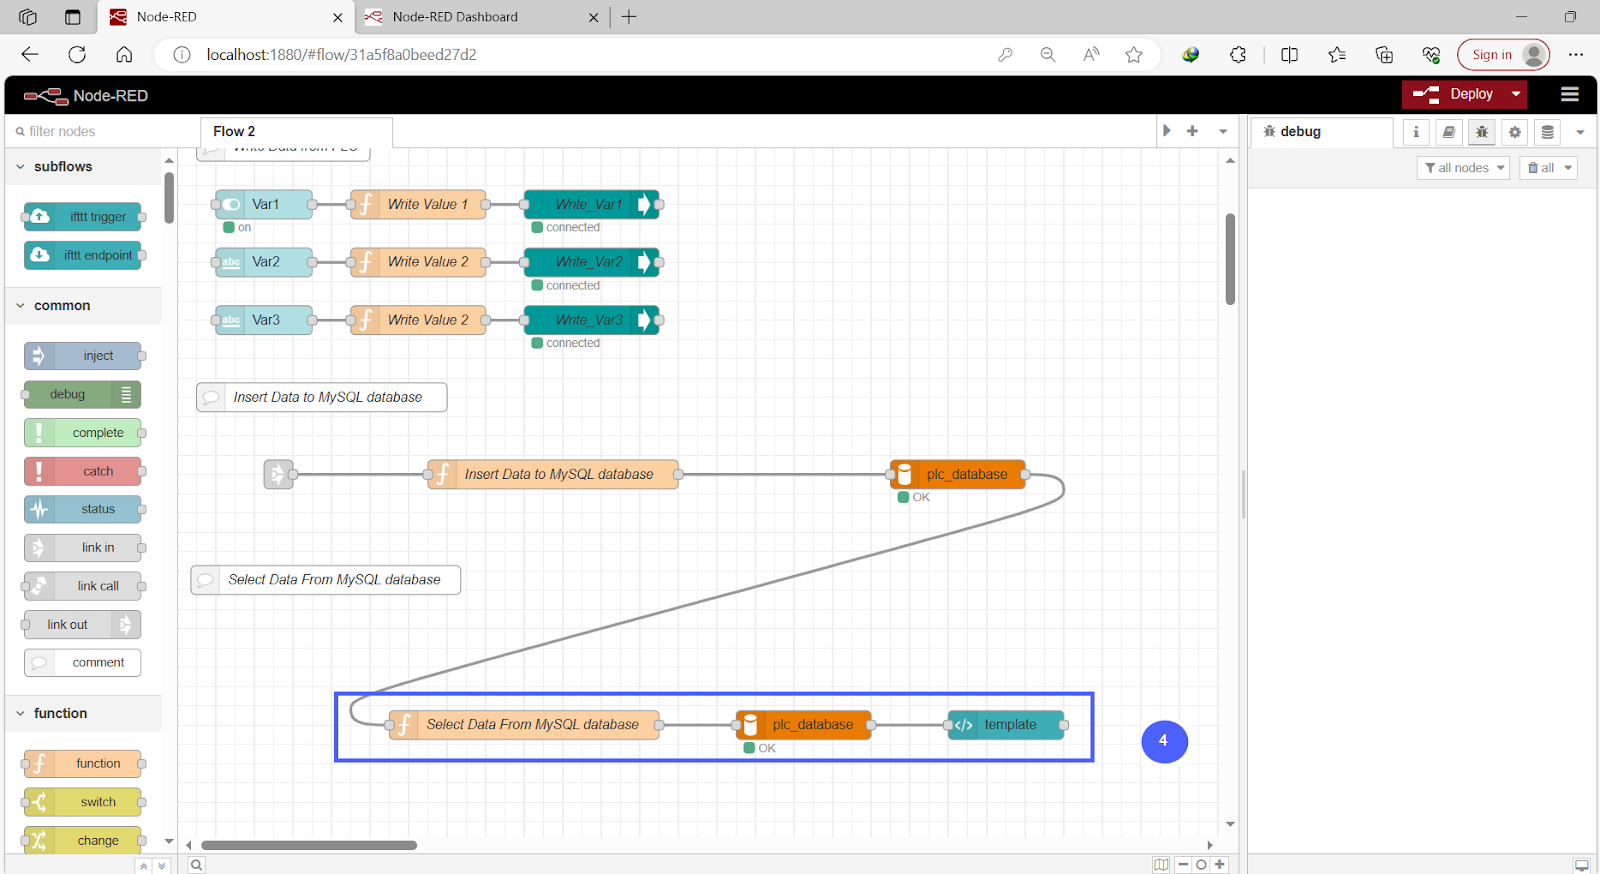Click the browser back arrow
The height and width of the screenshot is (874, 1600).
30,55
